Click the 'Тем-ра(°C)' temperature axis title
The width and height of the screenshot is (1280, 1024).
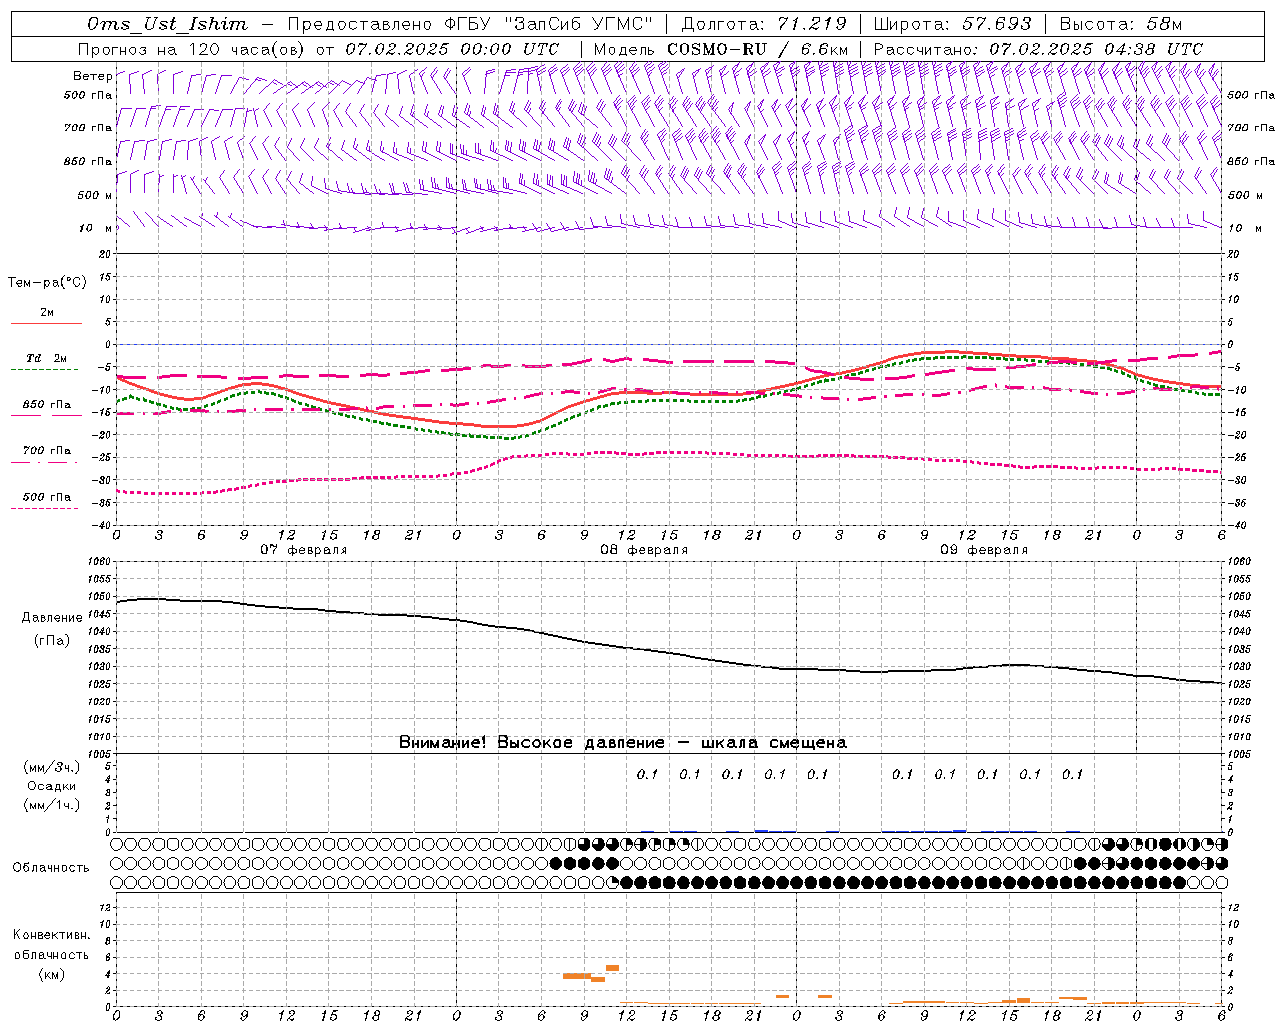click(47, 283)
